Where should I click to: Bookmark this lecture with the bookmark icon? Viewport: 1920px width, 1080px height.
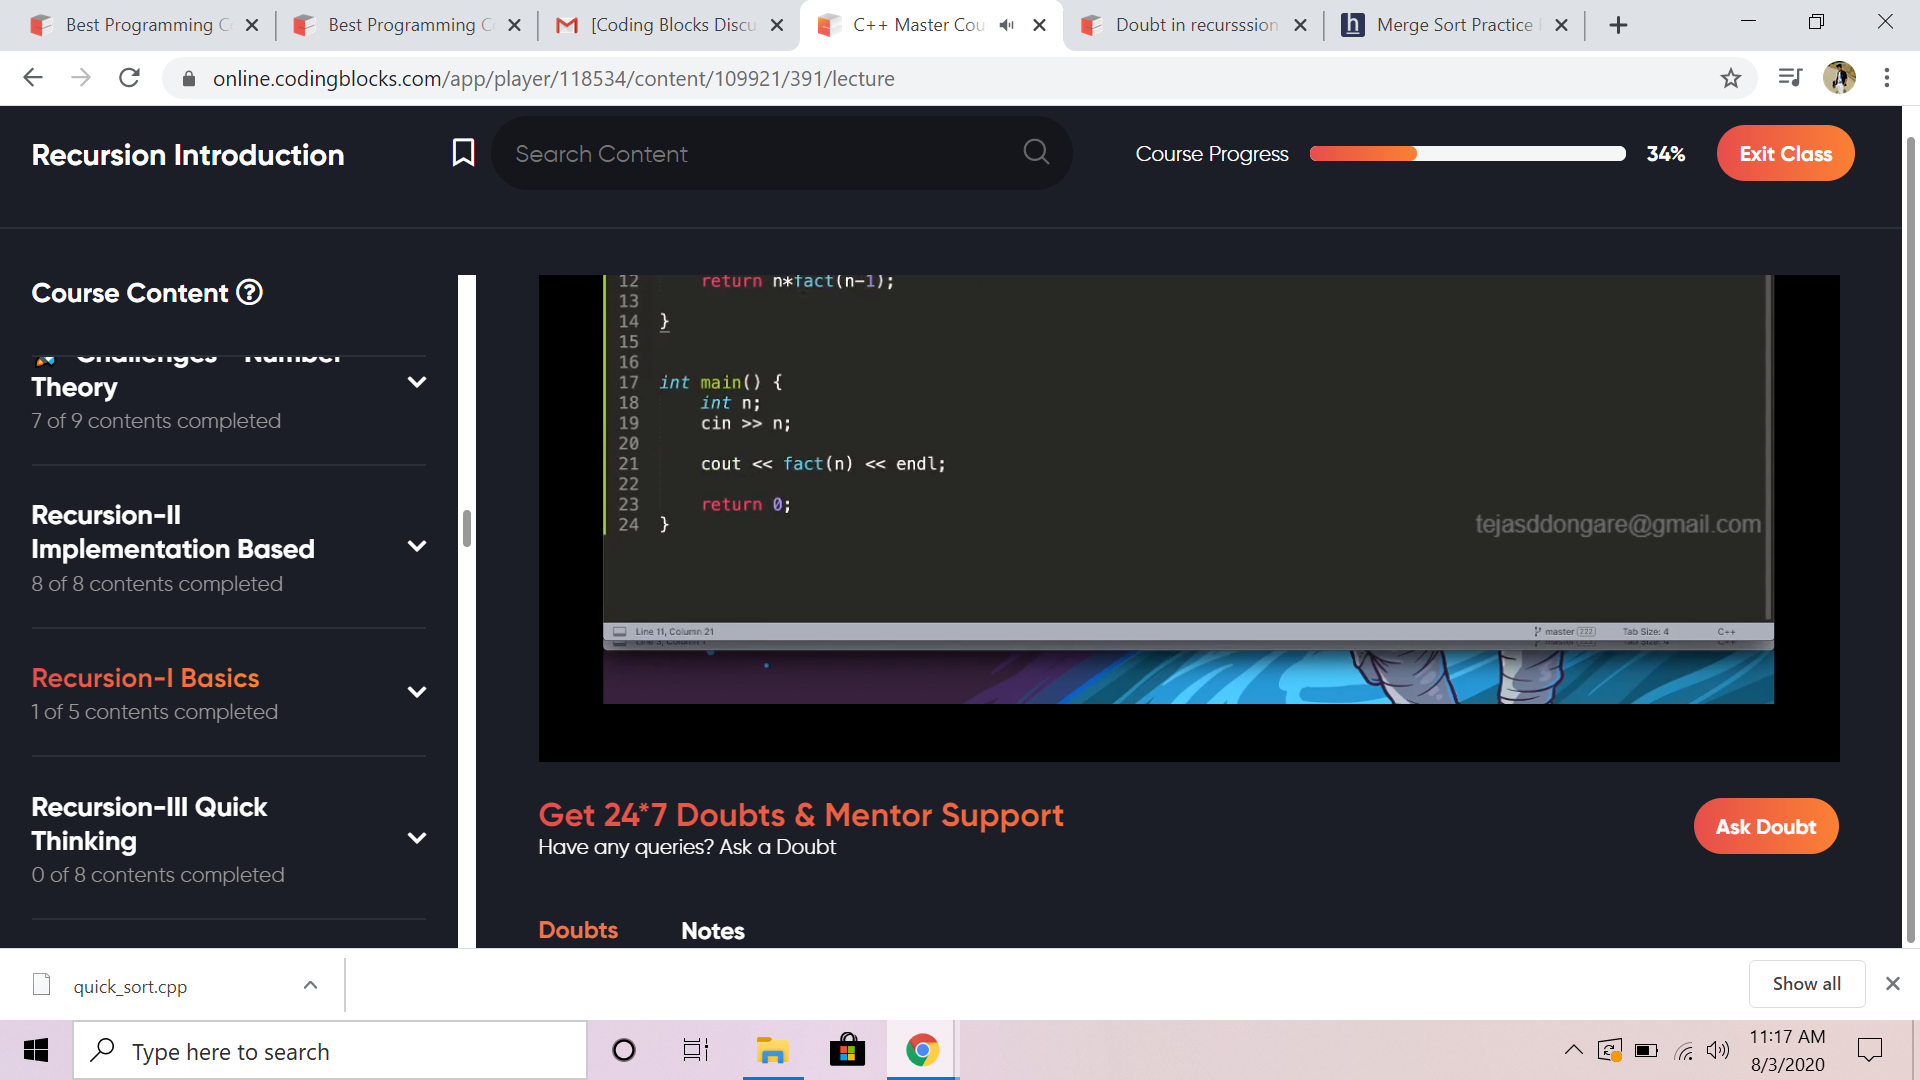click(463, 153)
